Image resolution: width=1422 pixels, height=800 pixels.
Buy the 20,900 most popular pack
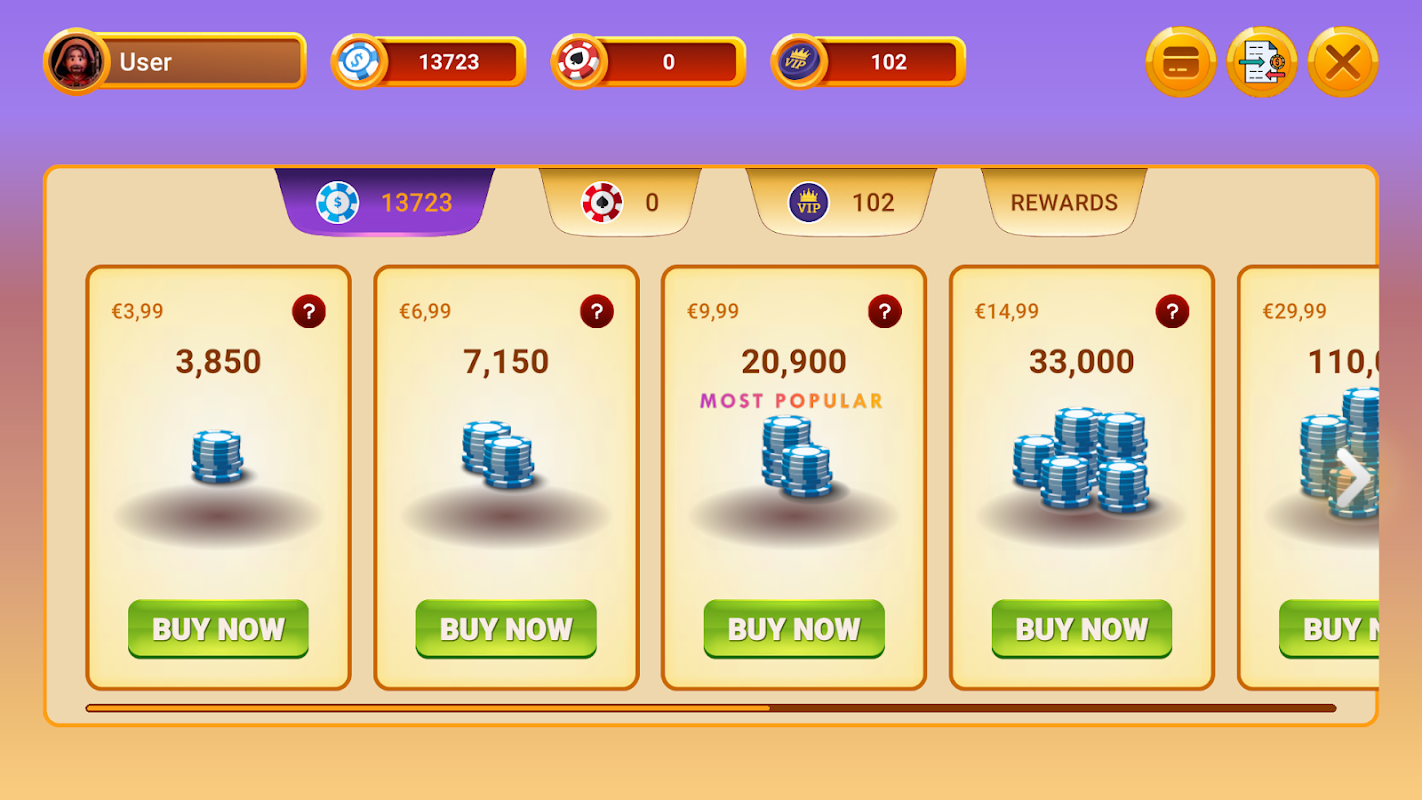[794, 629]
